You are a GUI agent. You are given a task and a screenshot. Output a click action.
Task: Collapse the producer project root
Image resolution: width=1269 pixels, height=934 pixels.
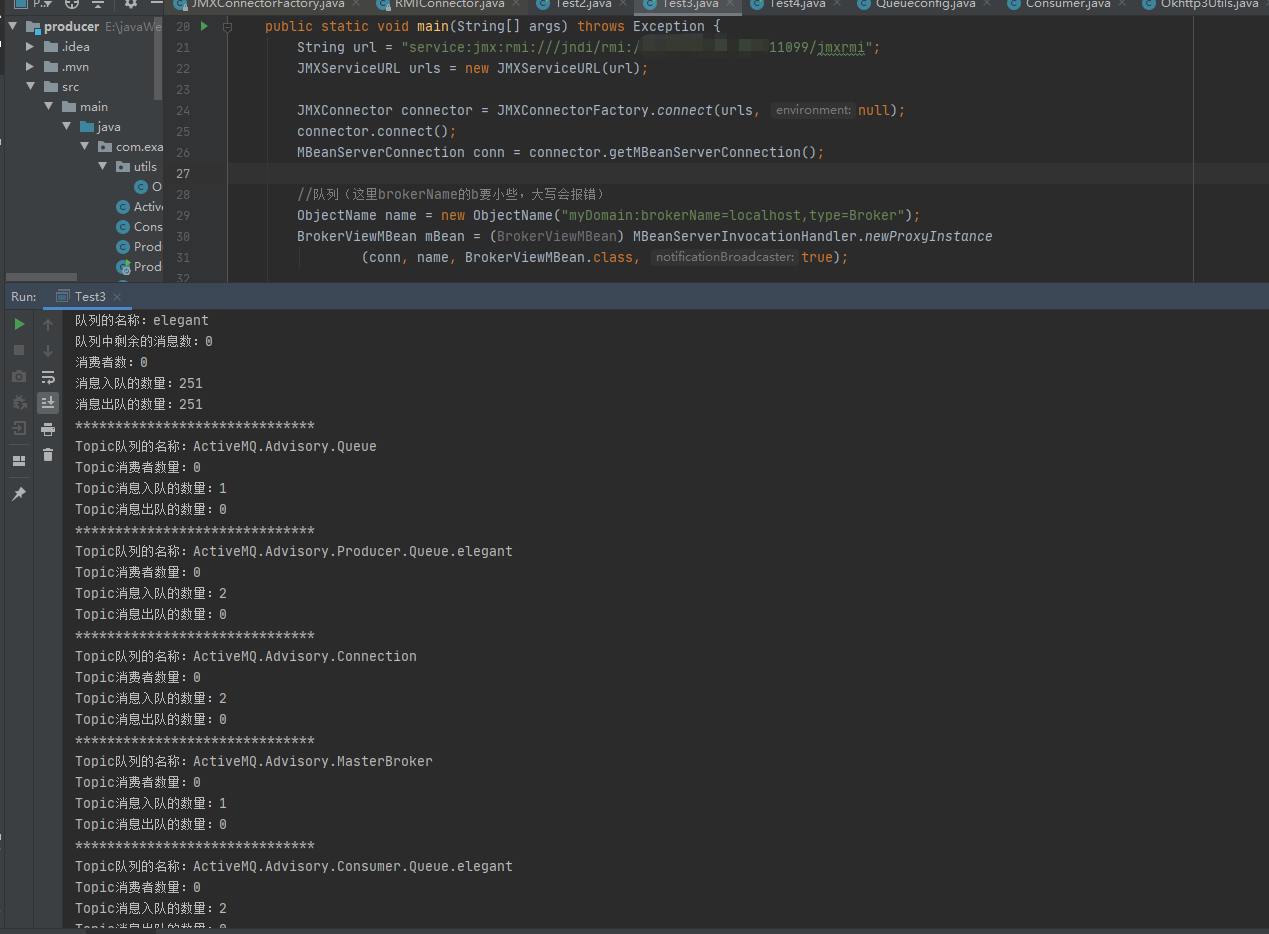pos(13,26)
